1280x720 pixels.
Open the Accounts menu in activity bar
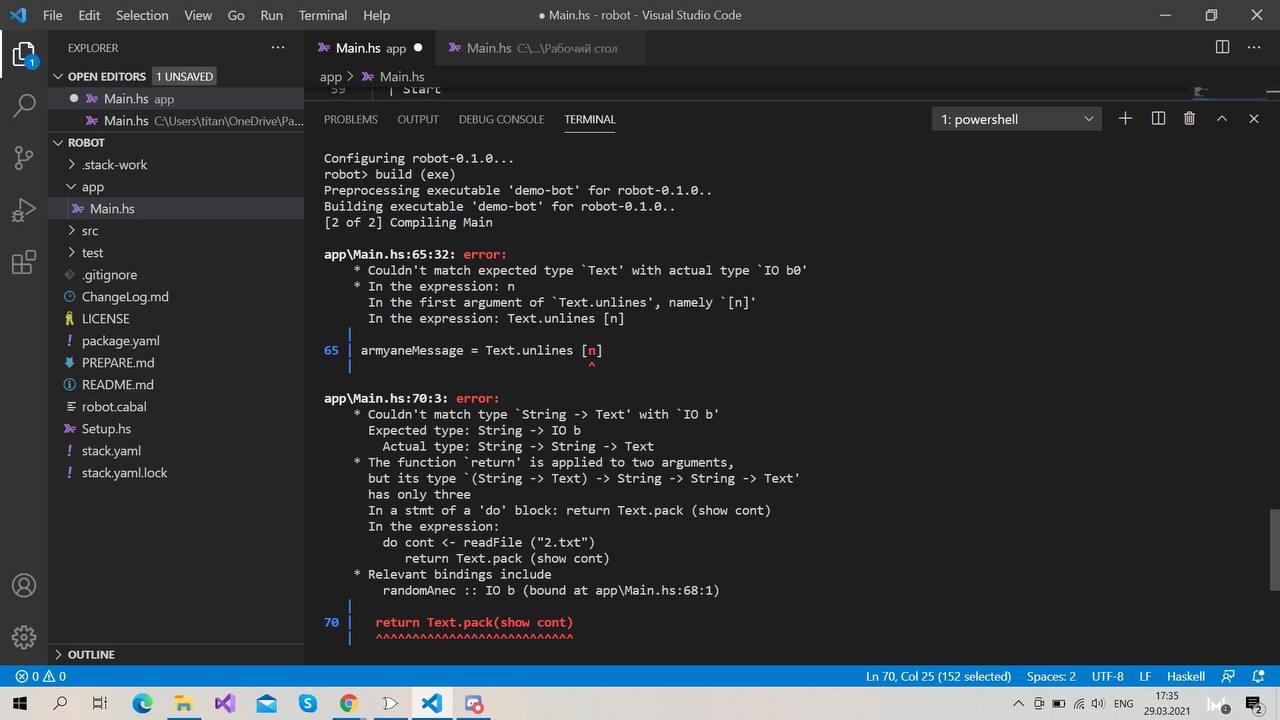coord(24,586)
